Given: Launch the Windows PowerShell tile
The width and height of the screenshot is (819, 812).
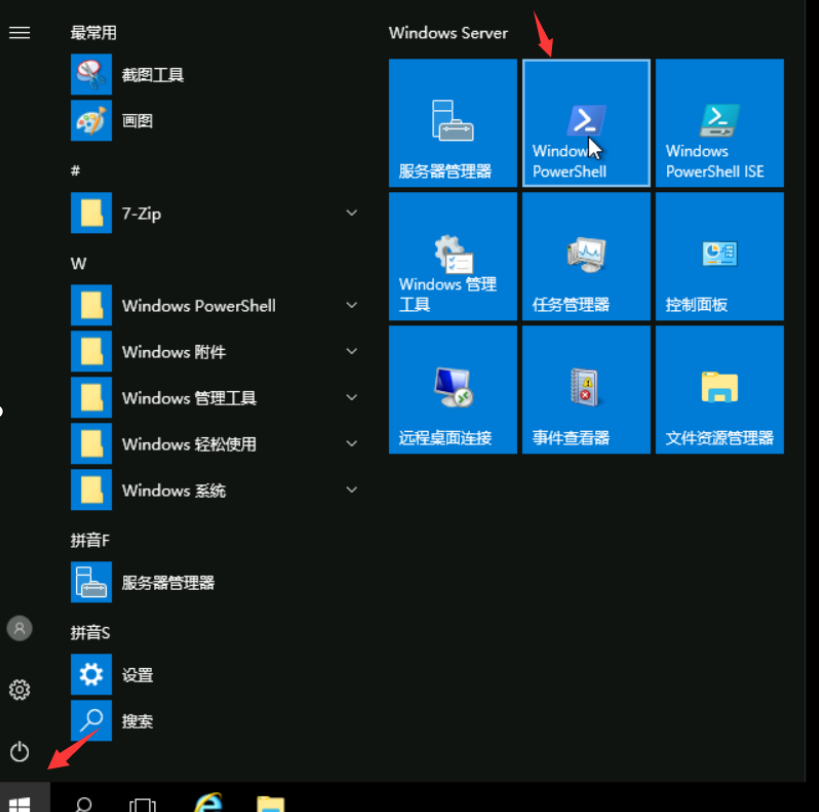Looking at the screenshot, I should tap(586, 123).
